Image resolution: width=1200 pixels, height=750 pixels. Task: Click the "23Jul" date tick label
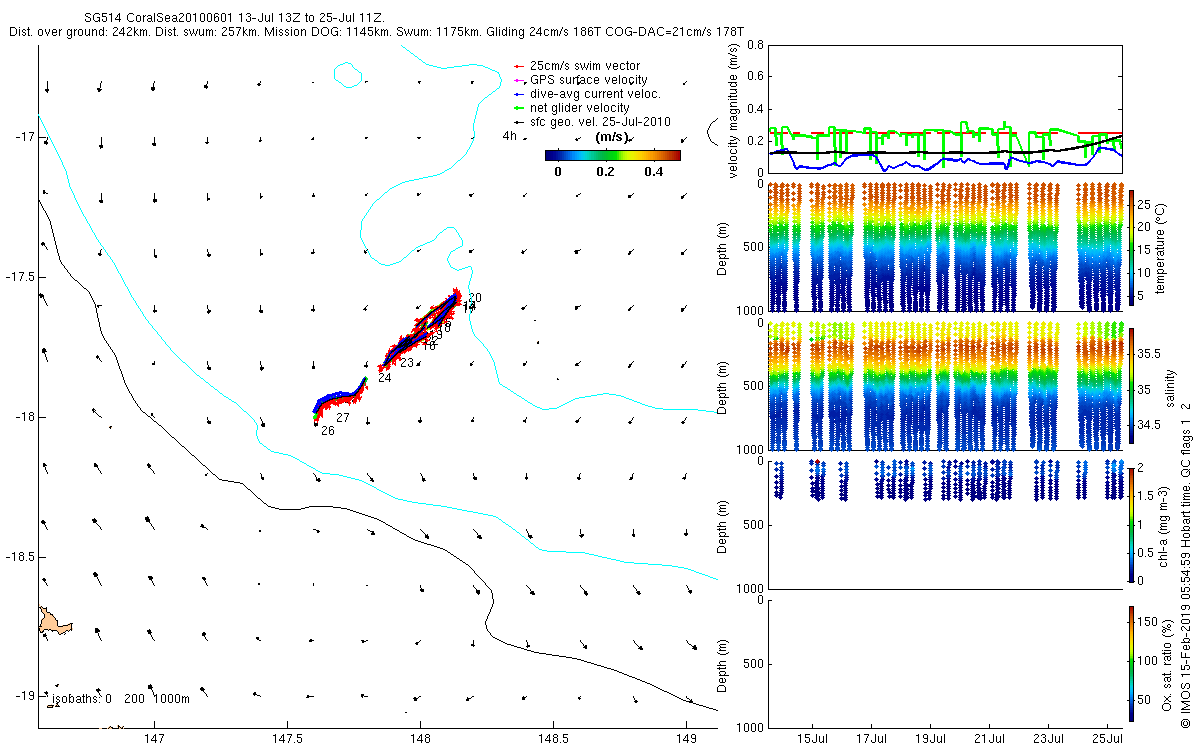point(1049,738)
